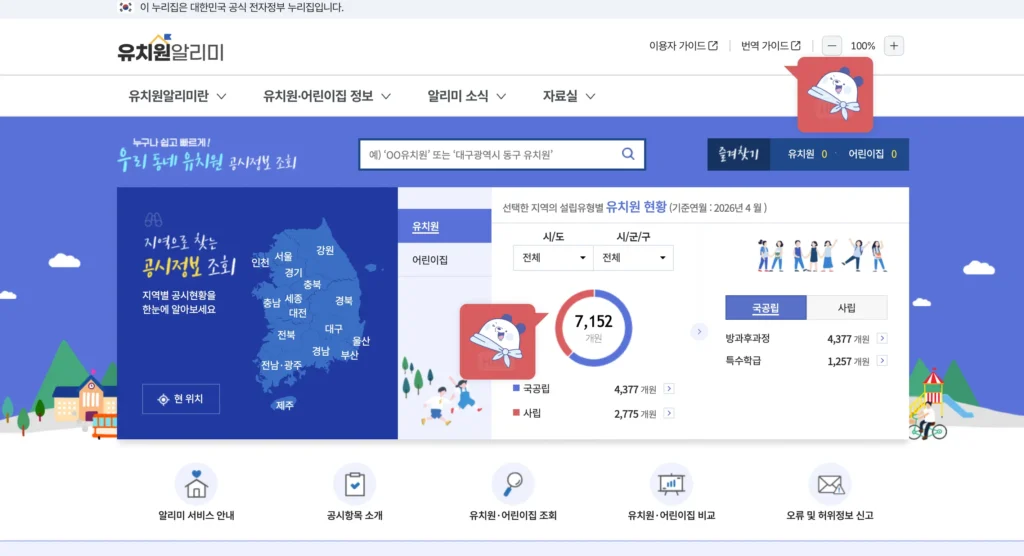Open 알리미 서비스 안내 house icon

[x=196, y=484]
